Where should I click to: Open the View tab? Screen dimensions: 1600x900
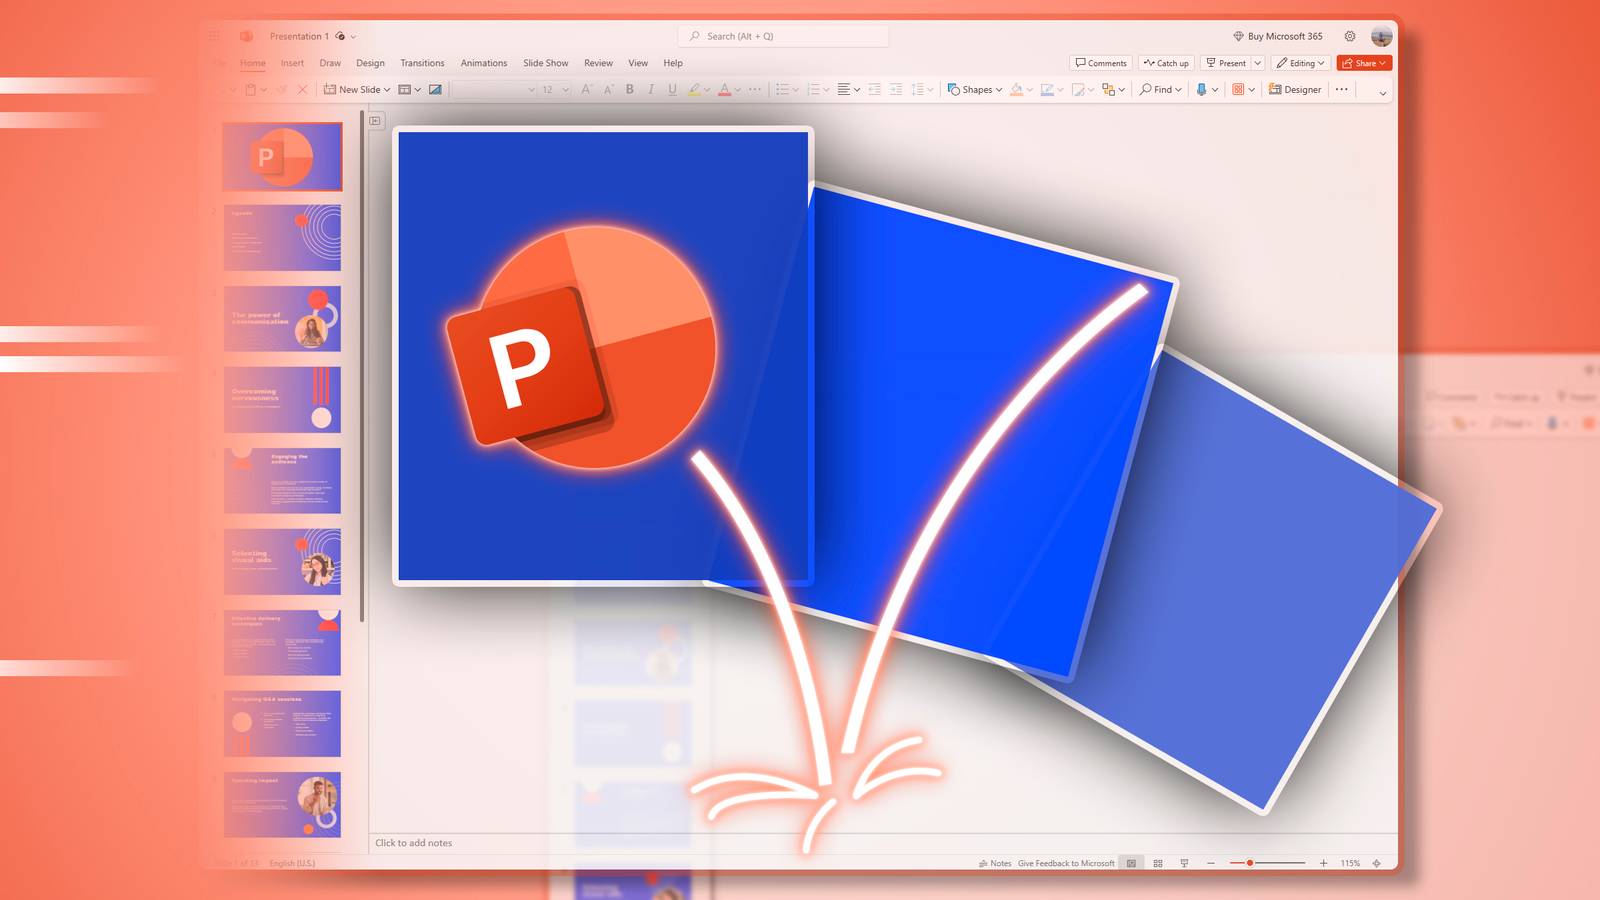(x=638, y=63)
